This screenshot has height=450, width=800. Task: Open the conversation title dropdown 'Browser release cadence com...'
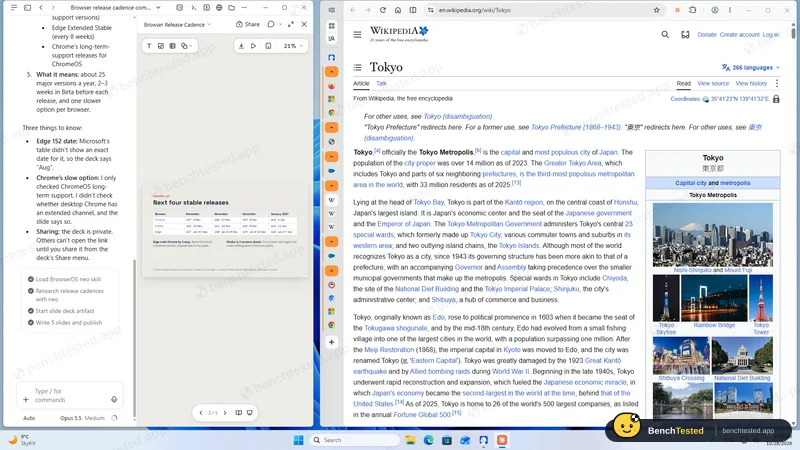tap(115, 8)
